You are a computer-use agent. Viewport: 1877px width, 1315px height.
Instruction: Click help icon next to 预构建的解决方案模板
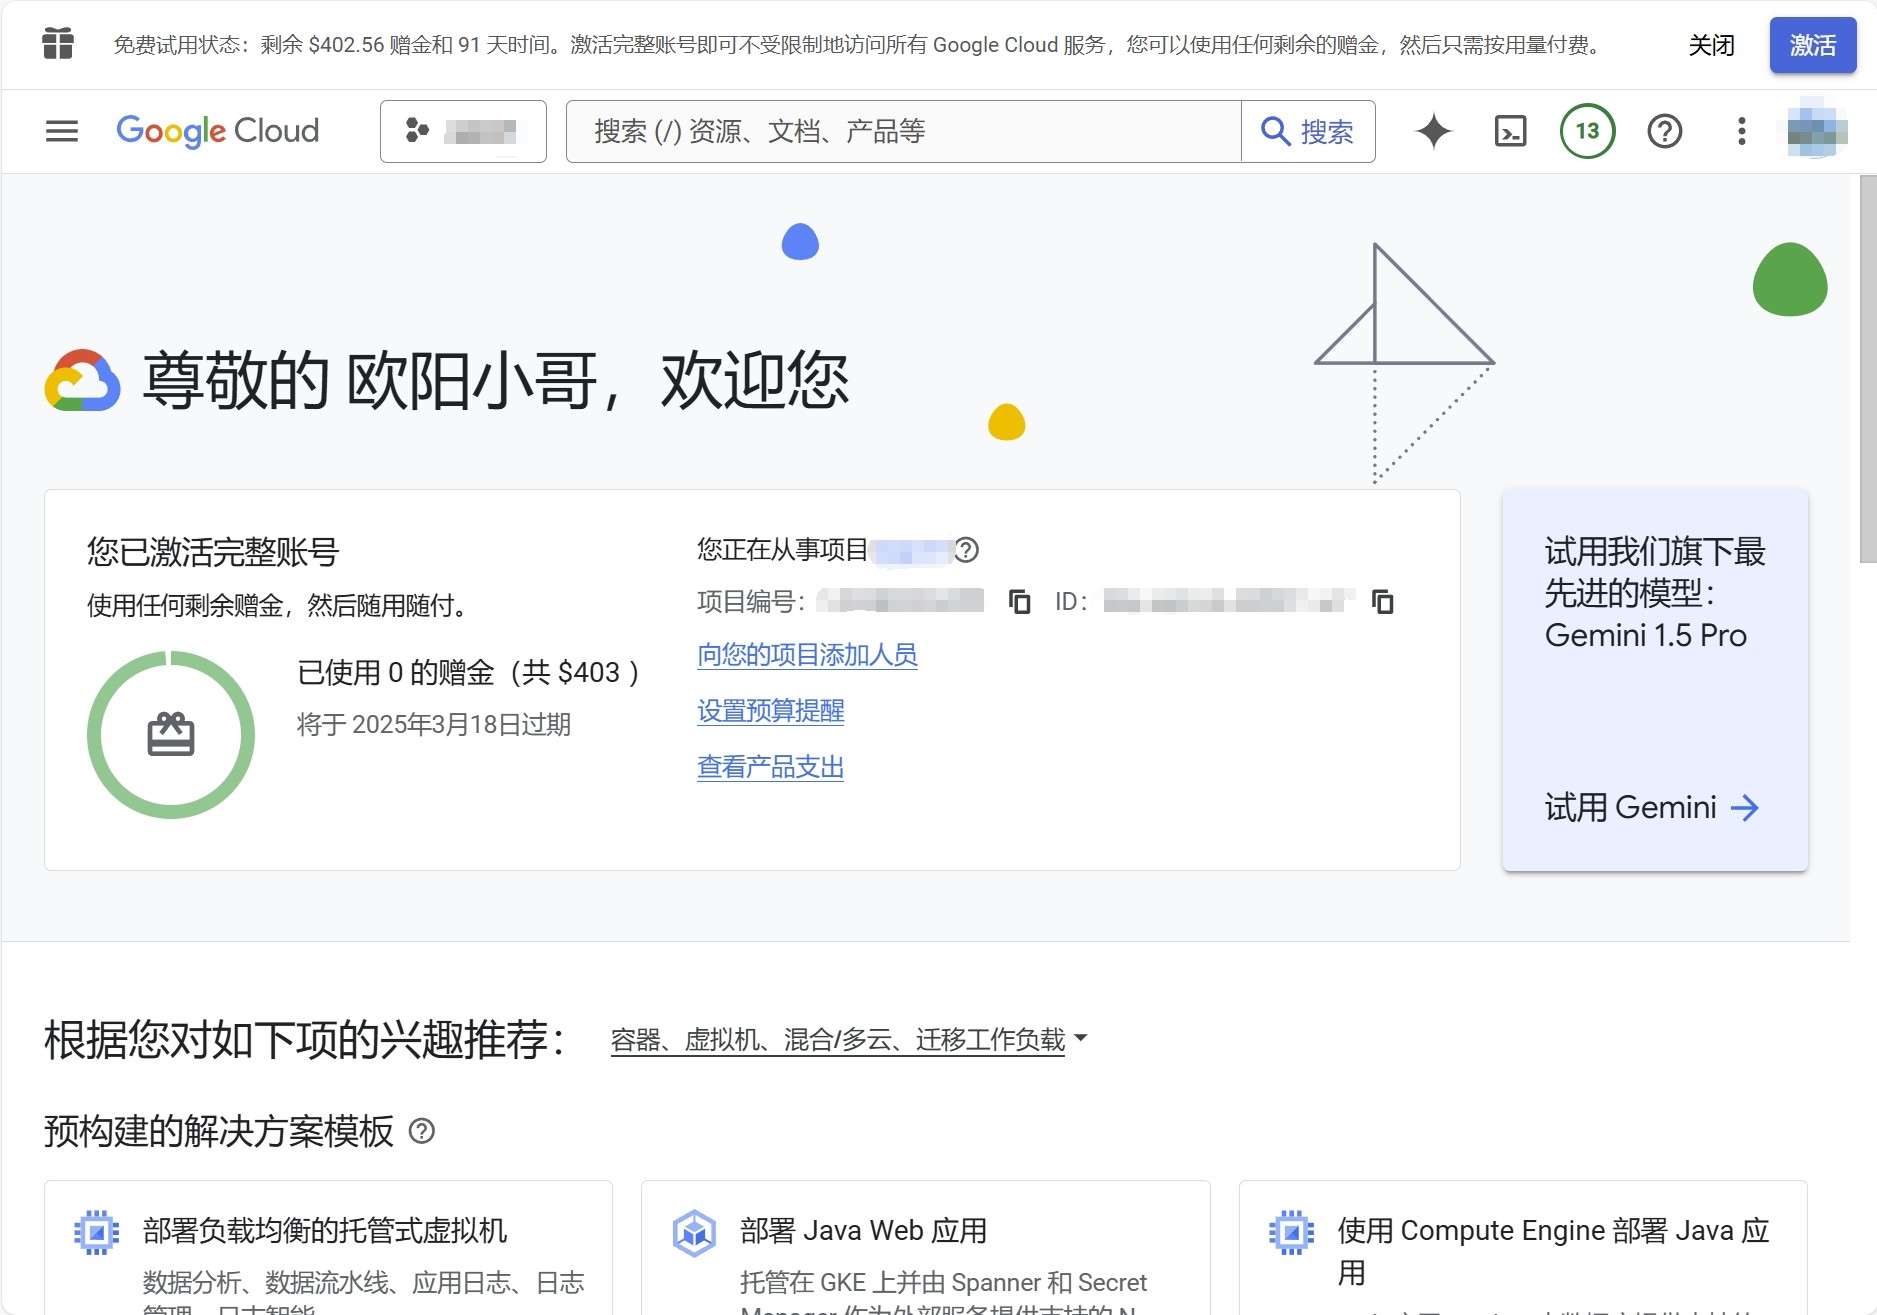422,1131
